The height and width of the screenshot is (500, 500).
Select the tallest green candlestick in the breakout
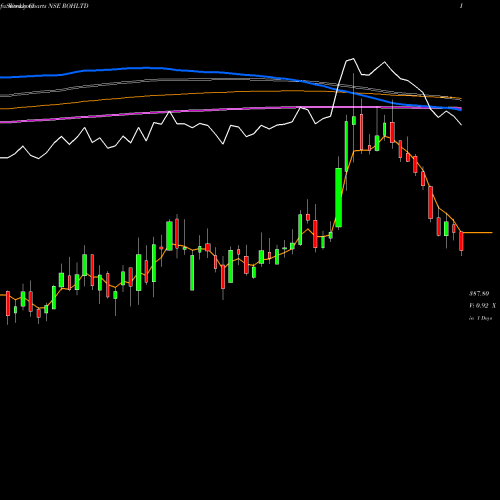click(339, 198)
